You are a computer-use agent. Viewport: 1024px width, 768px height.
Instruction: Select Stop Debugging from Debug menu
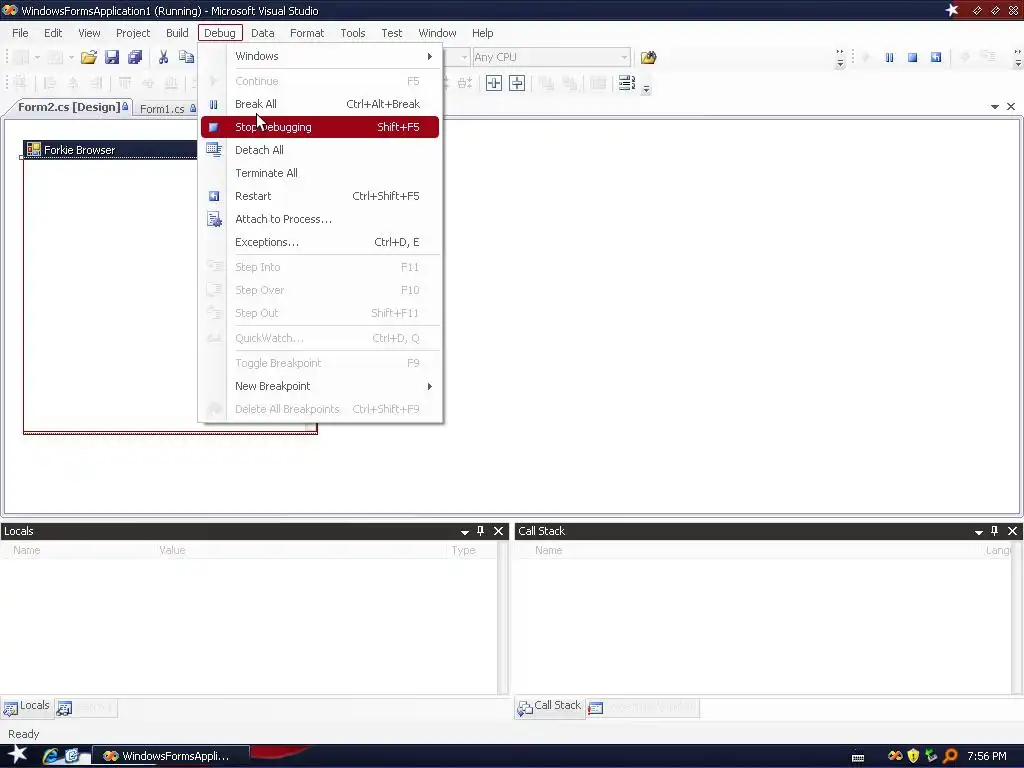(320, 127)
